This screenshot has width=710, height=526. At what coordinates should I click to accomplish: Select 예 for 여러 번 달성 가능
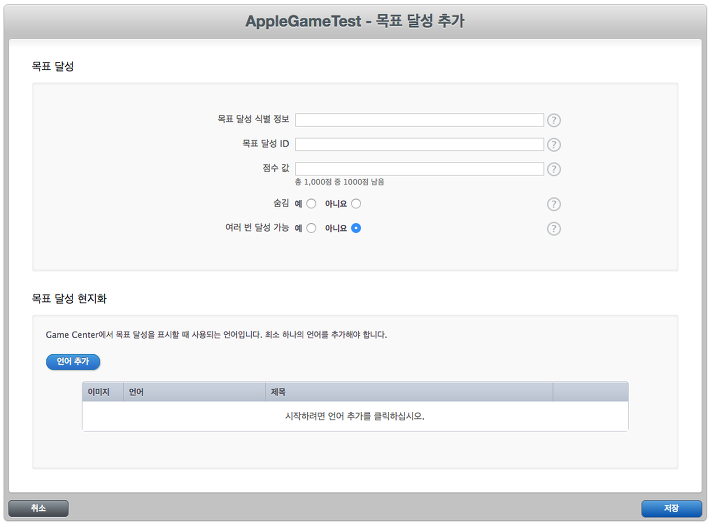click(x=311, y=228)
